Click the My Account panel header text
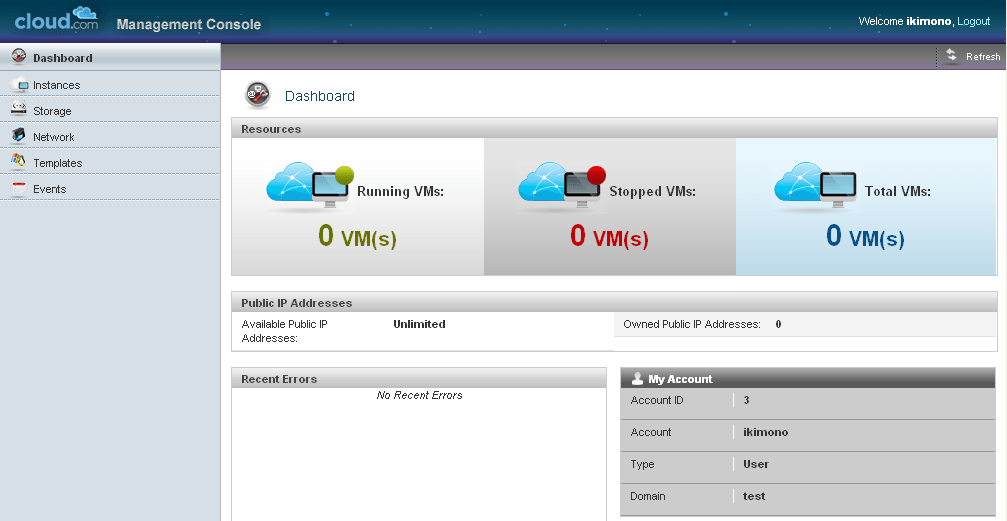 coord(680,379)
